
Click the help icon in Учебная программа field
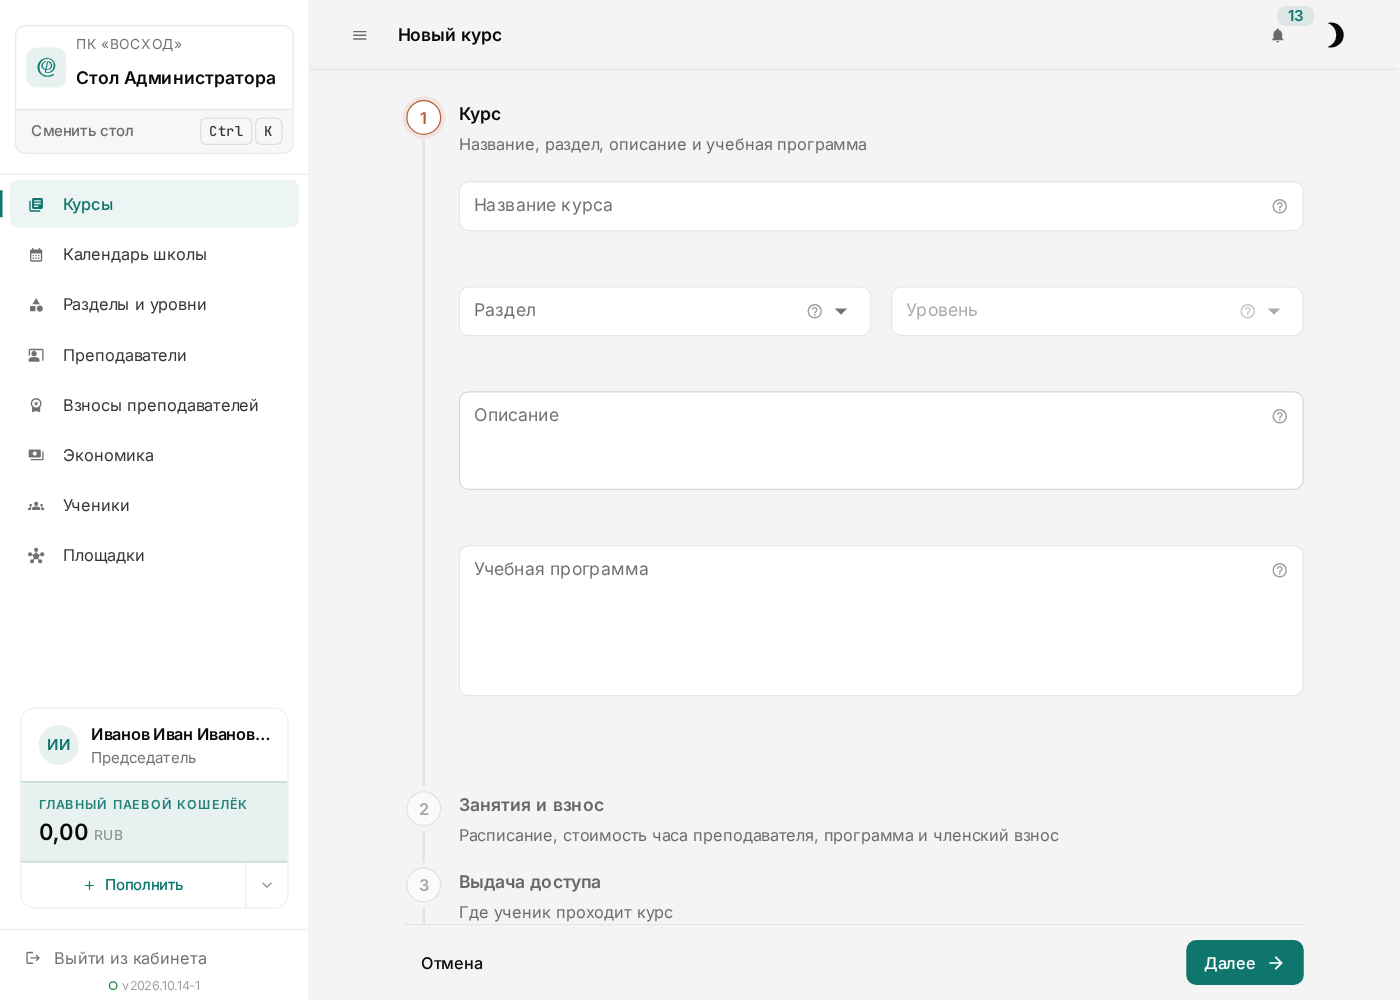[1279, 570]
